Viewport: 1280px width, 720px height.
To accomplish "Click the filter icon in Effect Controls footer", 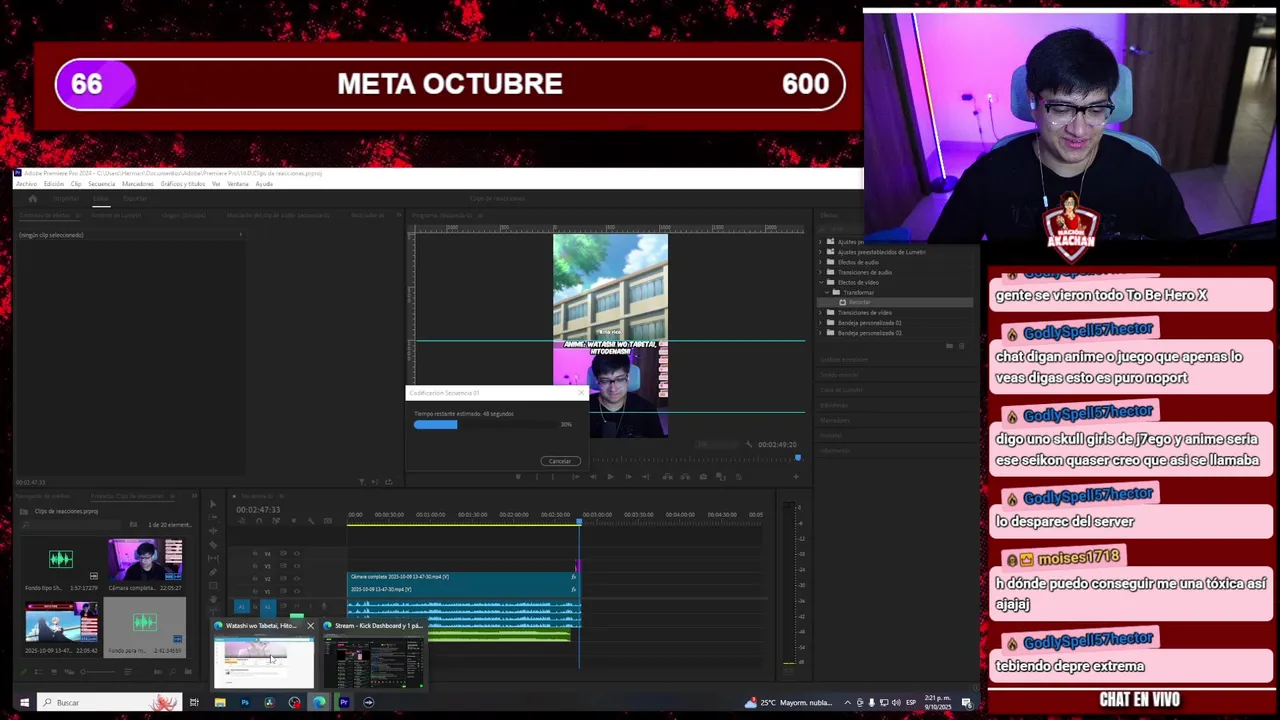I will [x=361, y=482].
